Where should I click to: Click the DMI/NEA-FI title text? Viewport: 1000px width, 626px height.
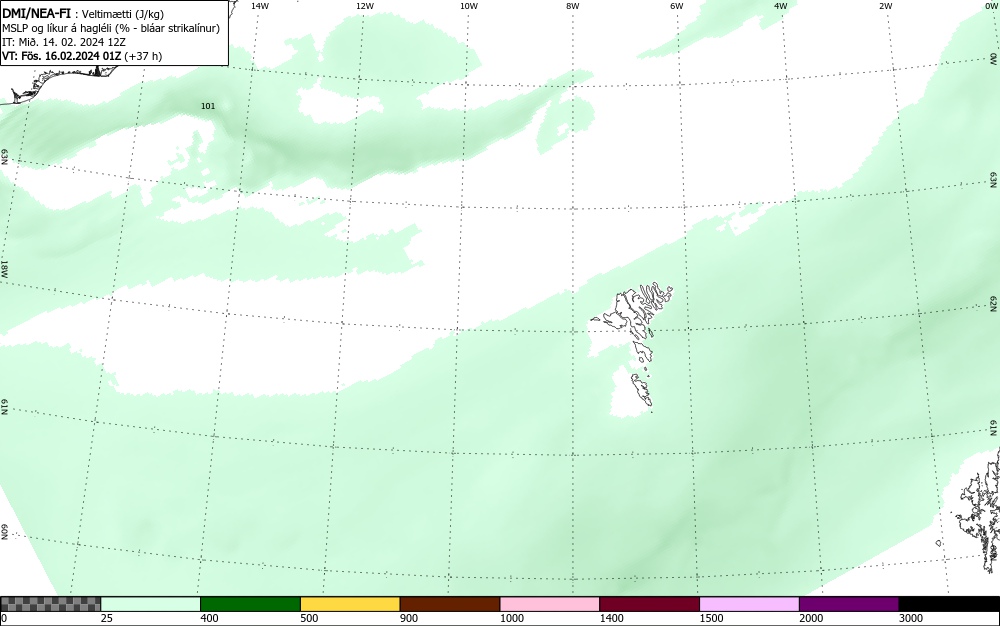click(36, 13)
